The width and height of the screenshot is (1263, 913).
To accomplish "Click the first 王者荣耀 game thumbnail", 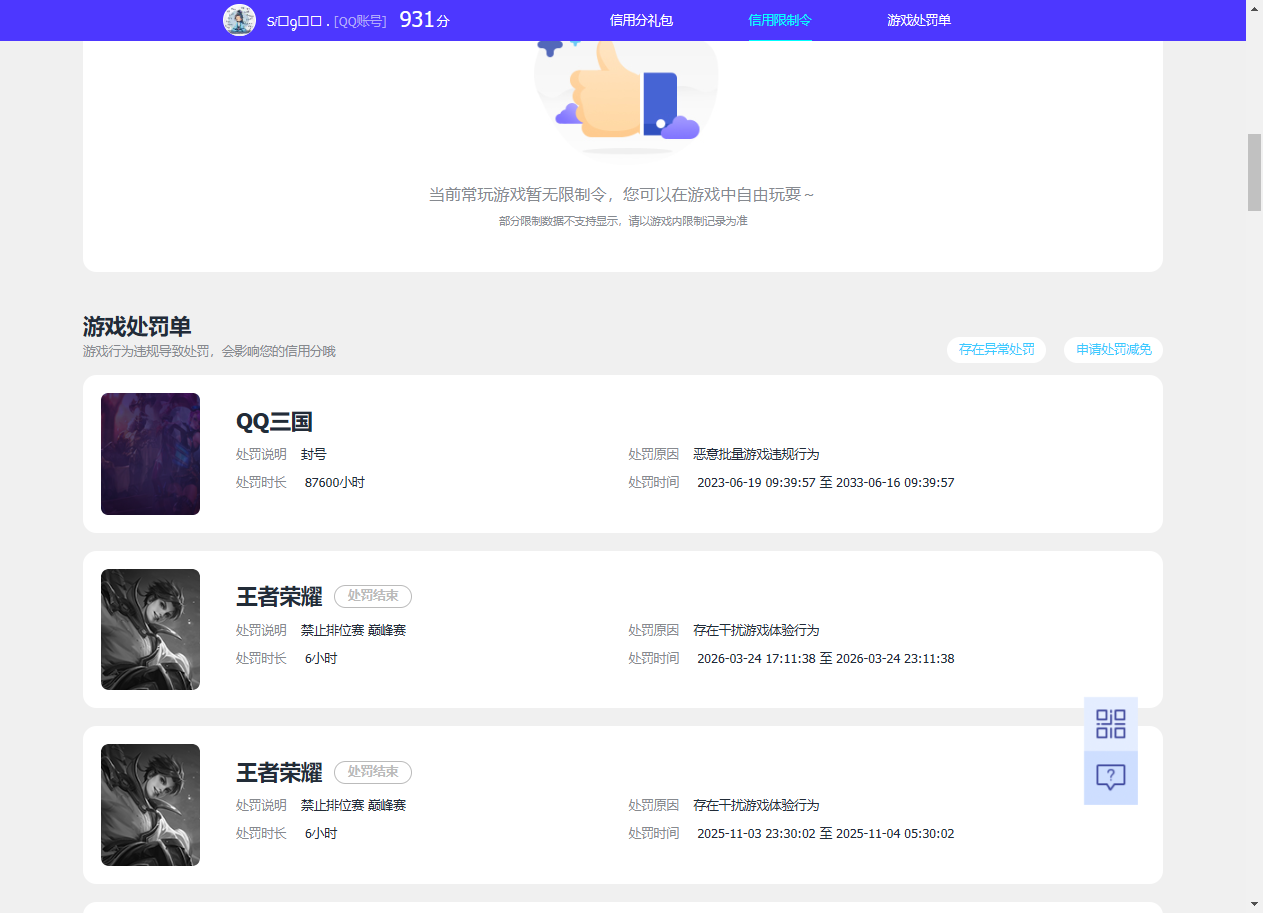I will 150,629.
